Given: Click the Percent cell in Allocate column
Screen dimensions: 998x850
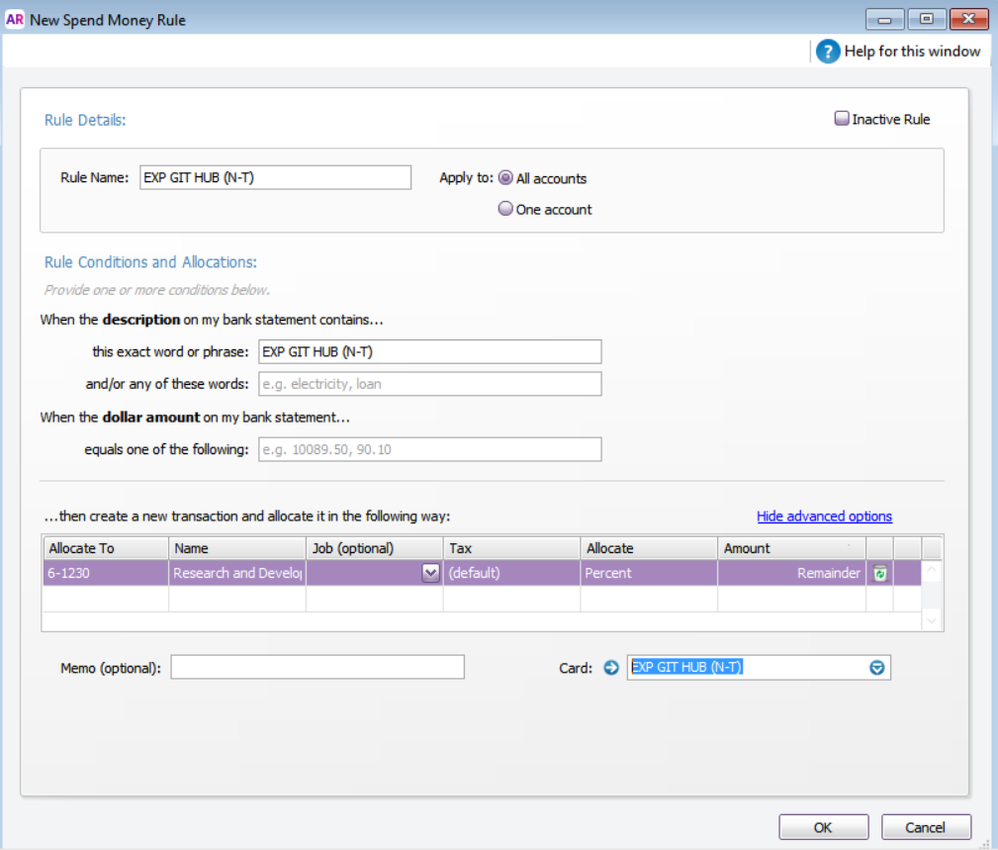Looking at the screenshot, I should (648, 573).
